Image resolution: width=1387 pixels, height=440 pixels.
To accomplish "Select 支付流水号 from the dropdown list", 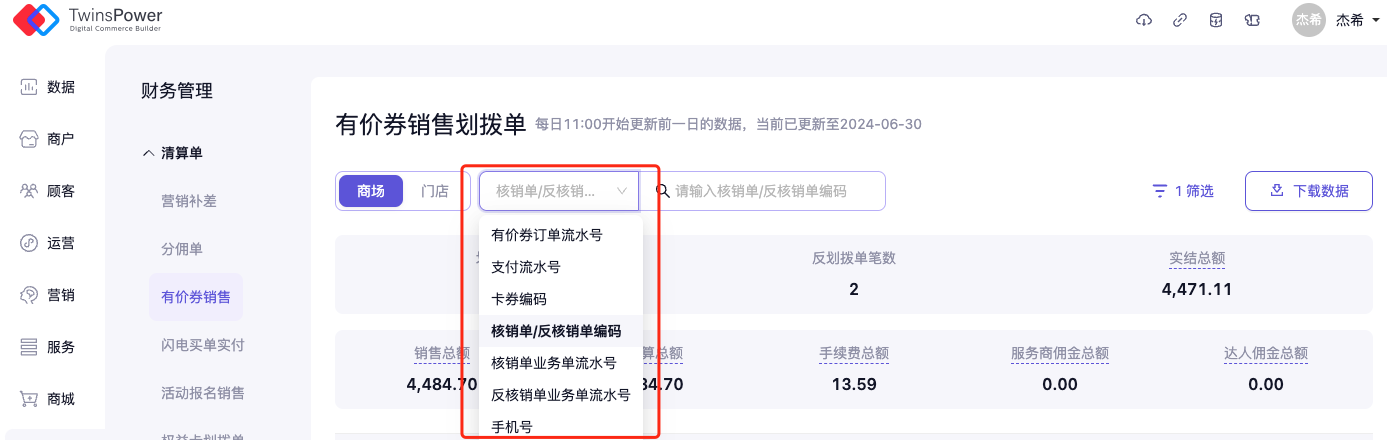I will (x=526, y=267).
